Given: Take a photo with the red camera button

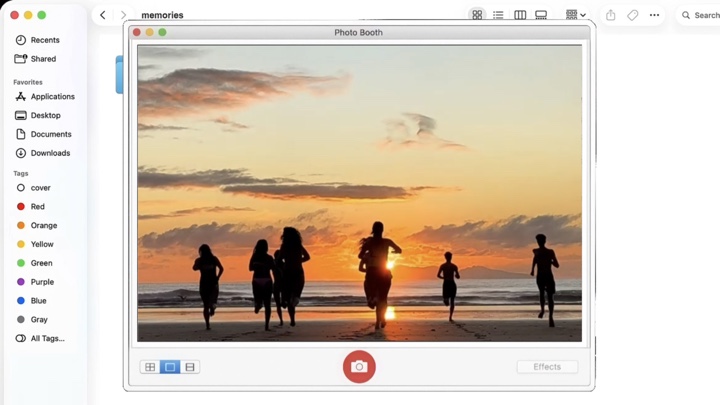Looking at the screenshot, I should [359, 367].
